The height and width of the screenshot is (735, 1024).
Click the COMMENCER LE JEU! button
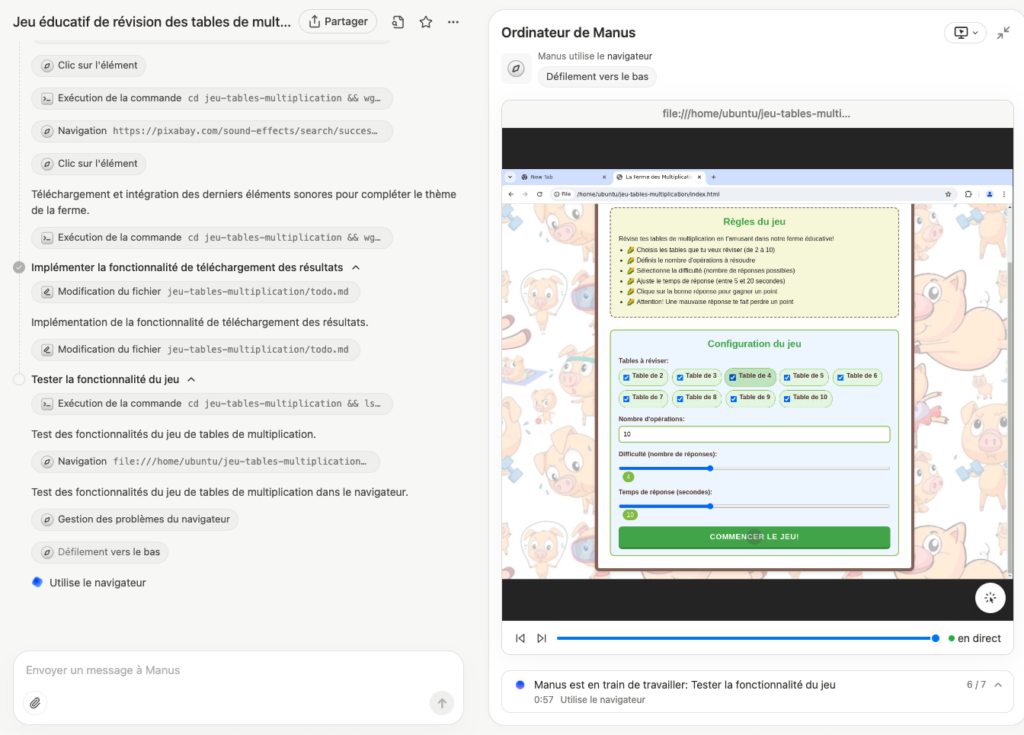click(754, 537)
